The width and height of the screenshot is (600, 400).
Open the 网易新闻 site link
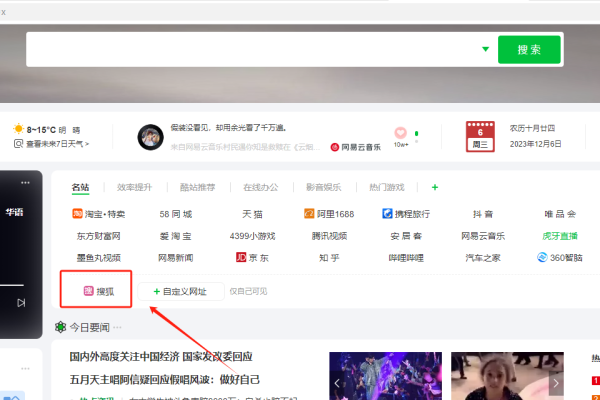click(176, 258)
